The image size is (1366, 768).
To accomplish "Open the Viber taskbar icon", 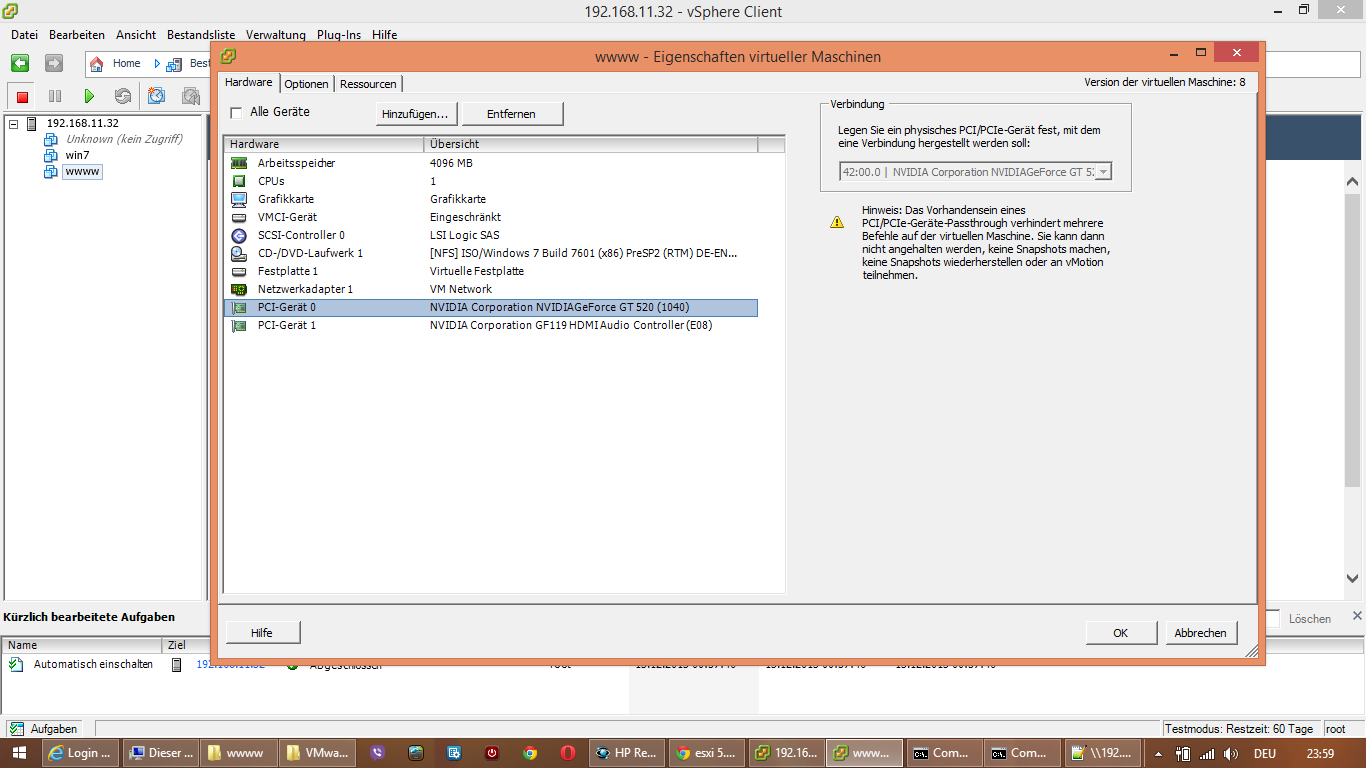I will coord(377,753).
